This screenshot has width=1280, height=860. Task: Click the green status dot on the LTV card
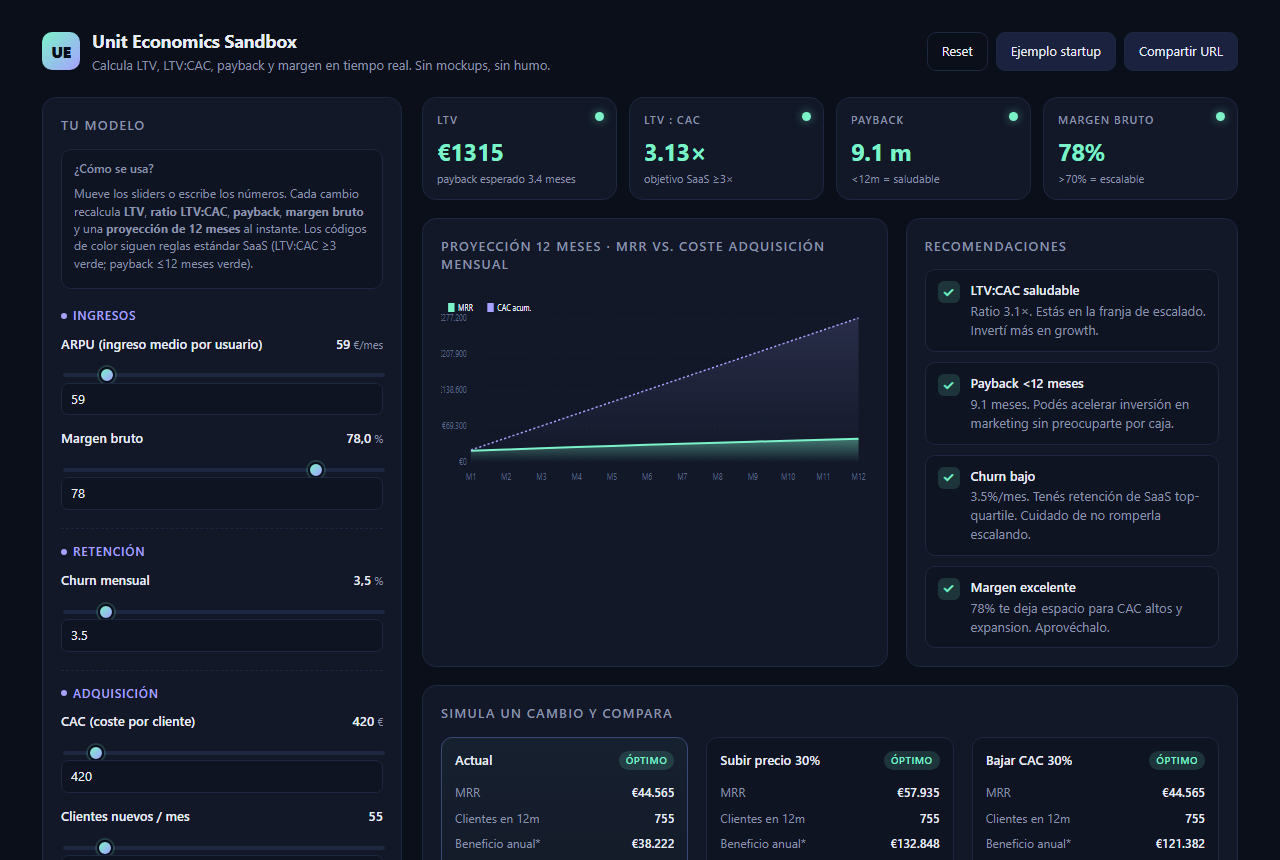599,117
